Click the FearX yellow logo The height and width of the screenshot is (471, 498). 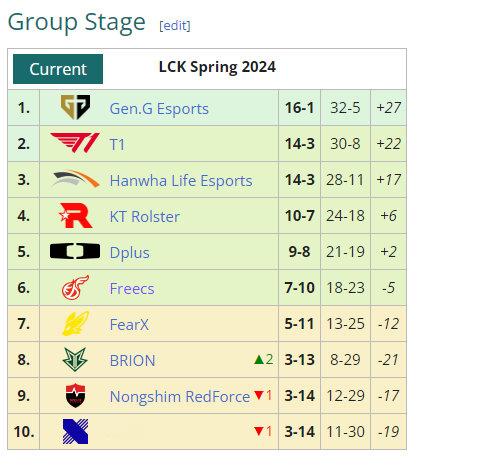(x=76, y=323)
